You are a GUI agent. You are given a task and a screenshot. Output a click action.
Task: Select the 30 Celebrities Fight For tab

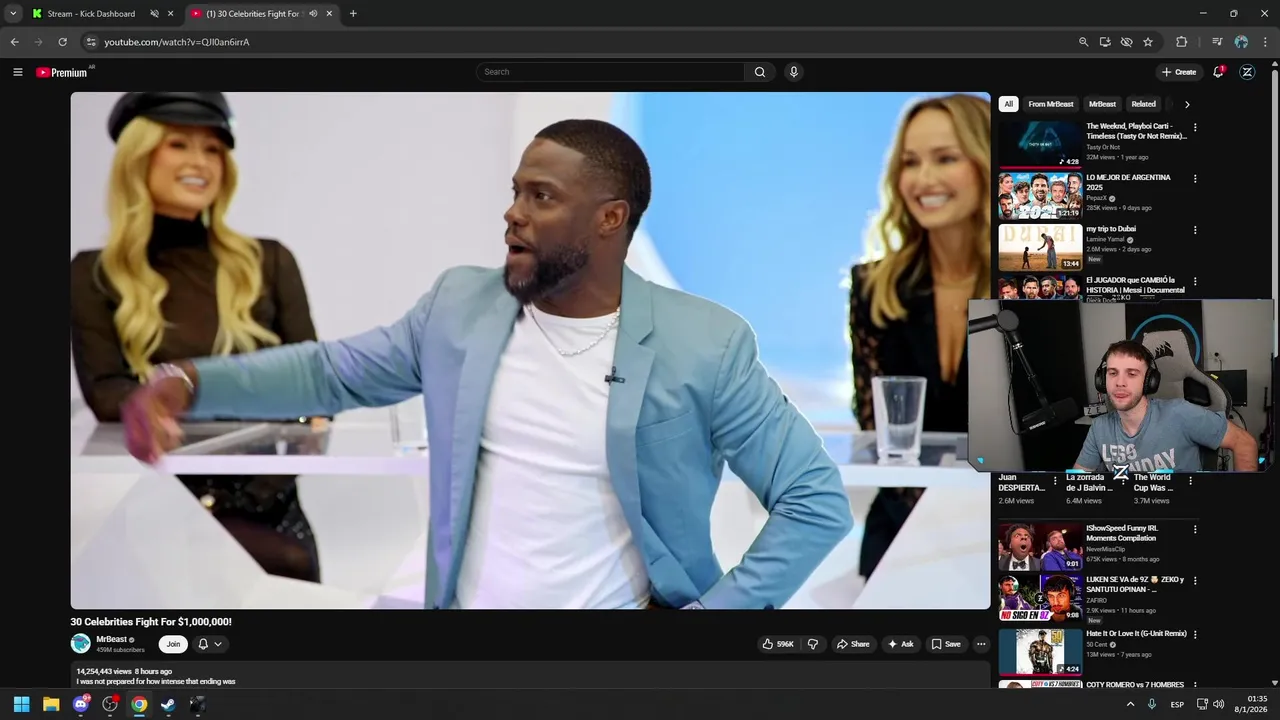pos(253,14)
